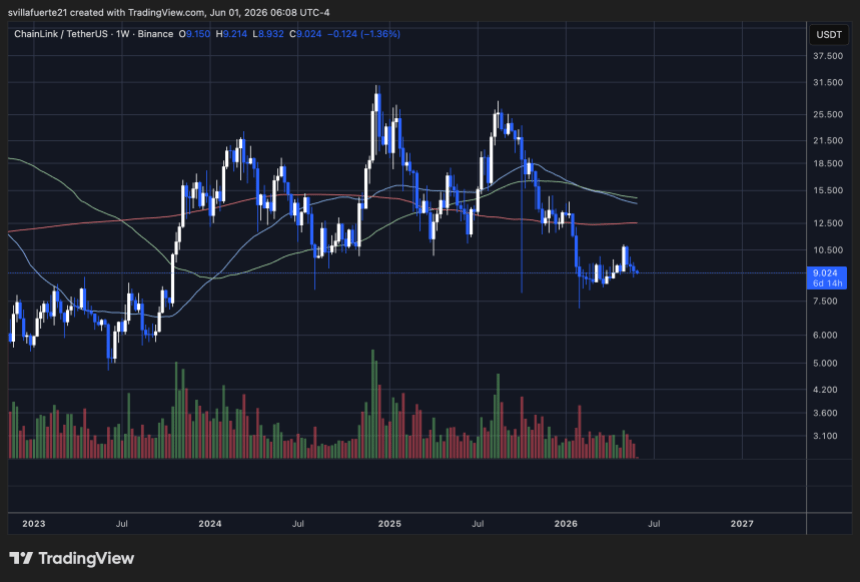Click the 2027 time axis label
The image size is (860, 582).
tap(742, 524)
